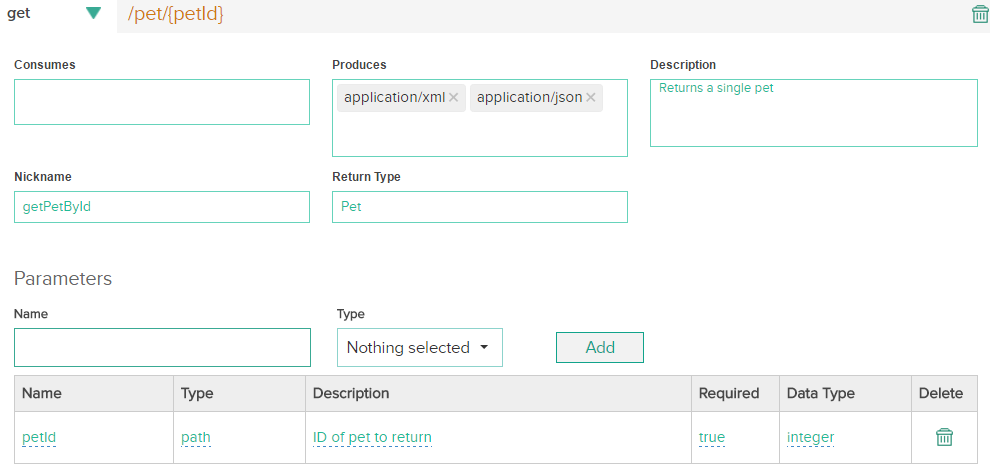
Task: Click into the Consumes field
Action: pos(162,102)
